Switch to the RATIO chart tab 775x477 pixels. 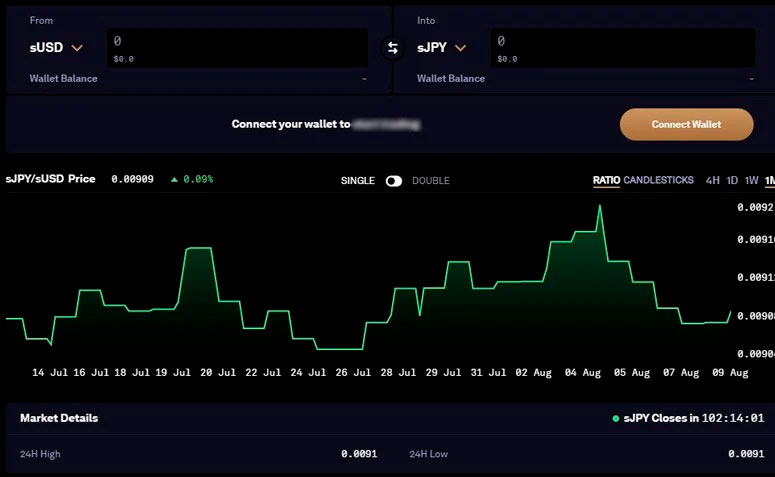tap(606, 180)
